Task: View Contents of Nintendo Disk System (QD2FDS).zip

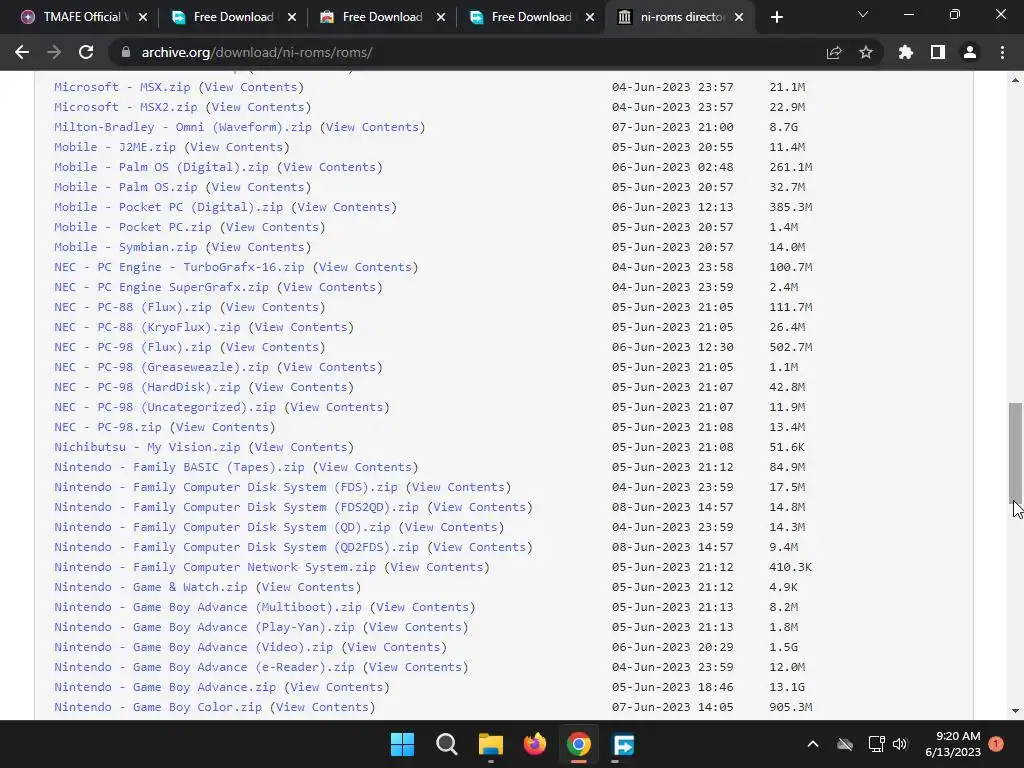Action: 480,547
